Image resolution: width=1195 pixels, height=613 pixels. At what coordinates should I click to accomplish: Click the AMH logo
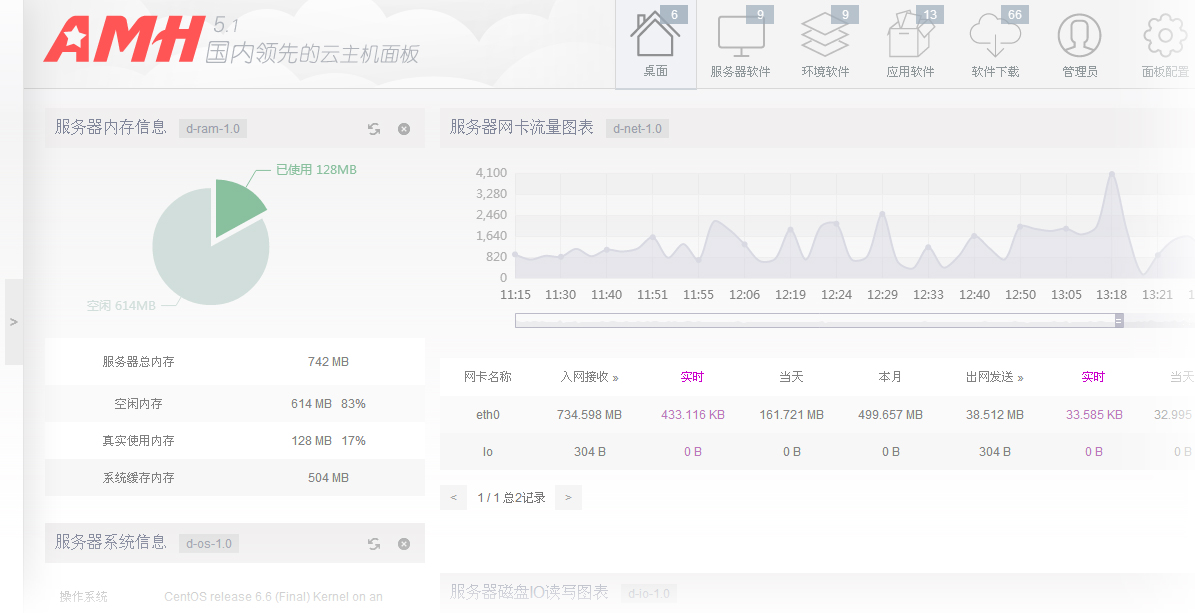click(x=123, y=40)
